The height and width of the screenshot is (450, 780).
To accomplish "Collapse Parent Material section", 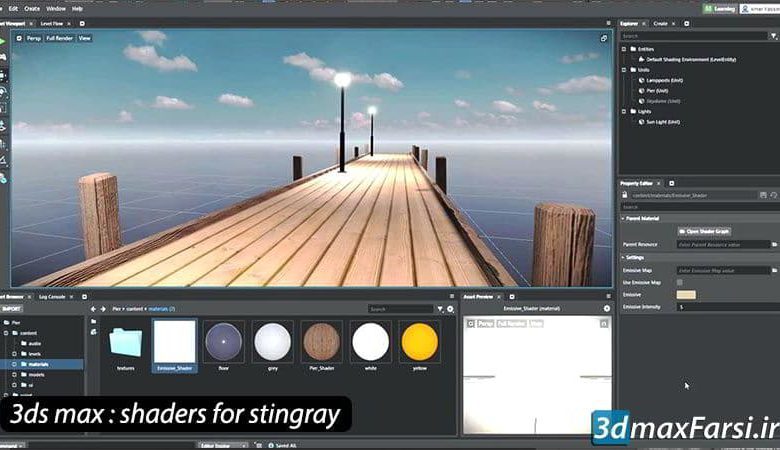I will [x=623, y=218].
